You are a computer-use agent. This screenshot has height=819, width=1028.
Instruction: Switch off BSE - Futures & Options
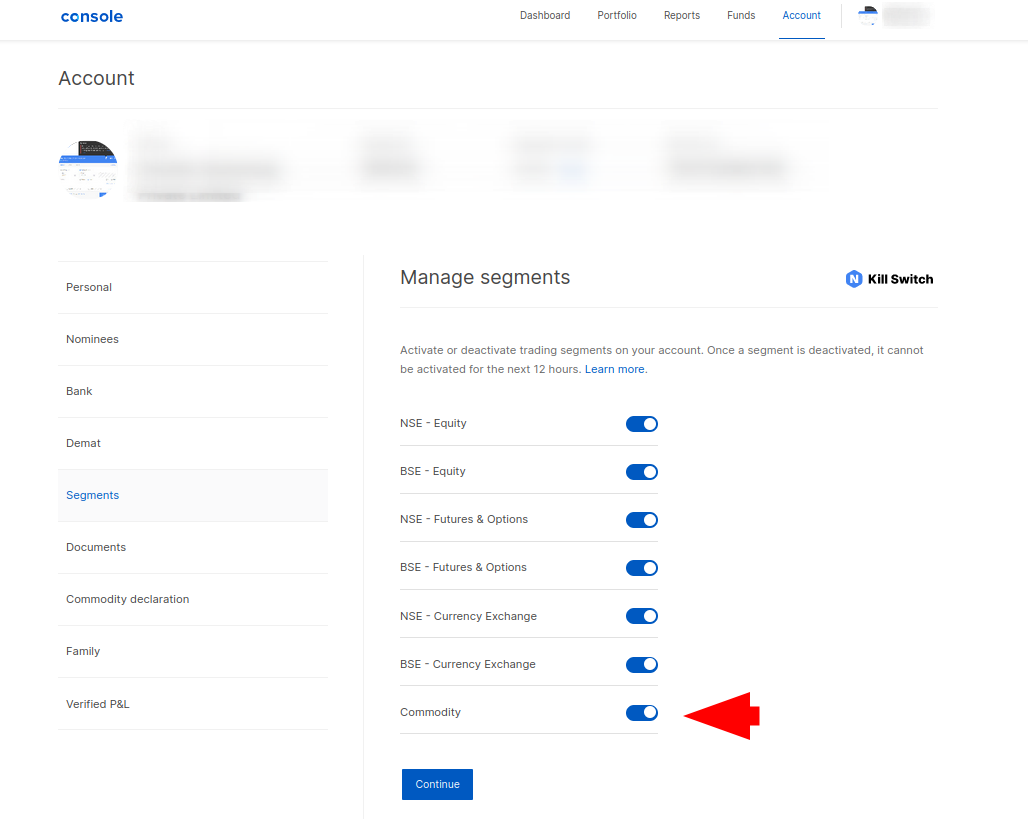(642, 568)
